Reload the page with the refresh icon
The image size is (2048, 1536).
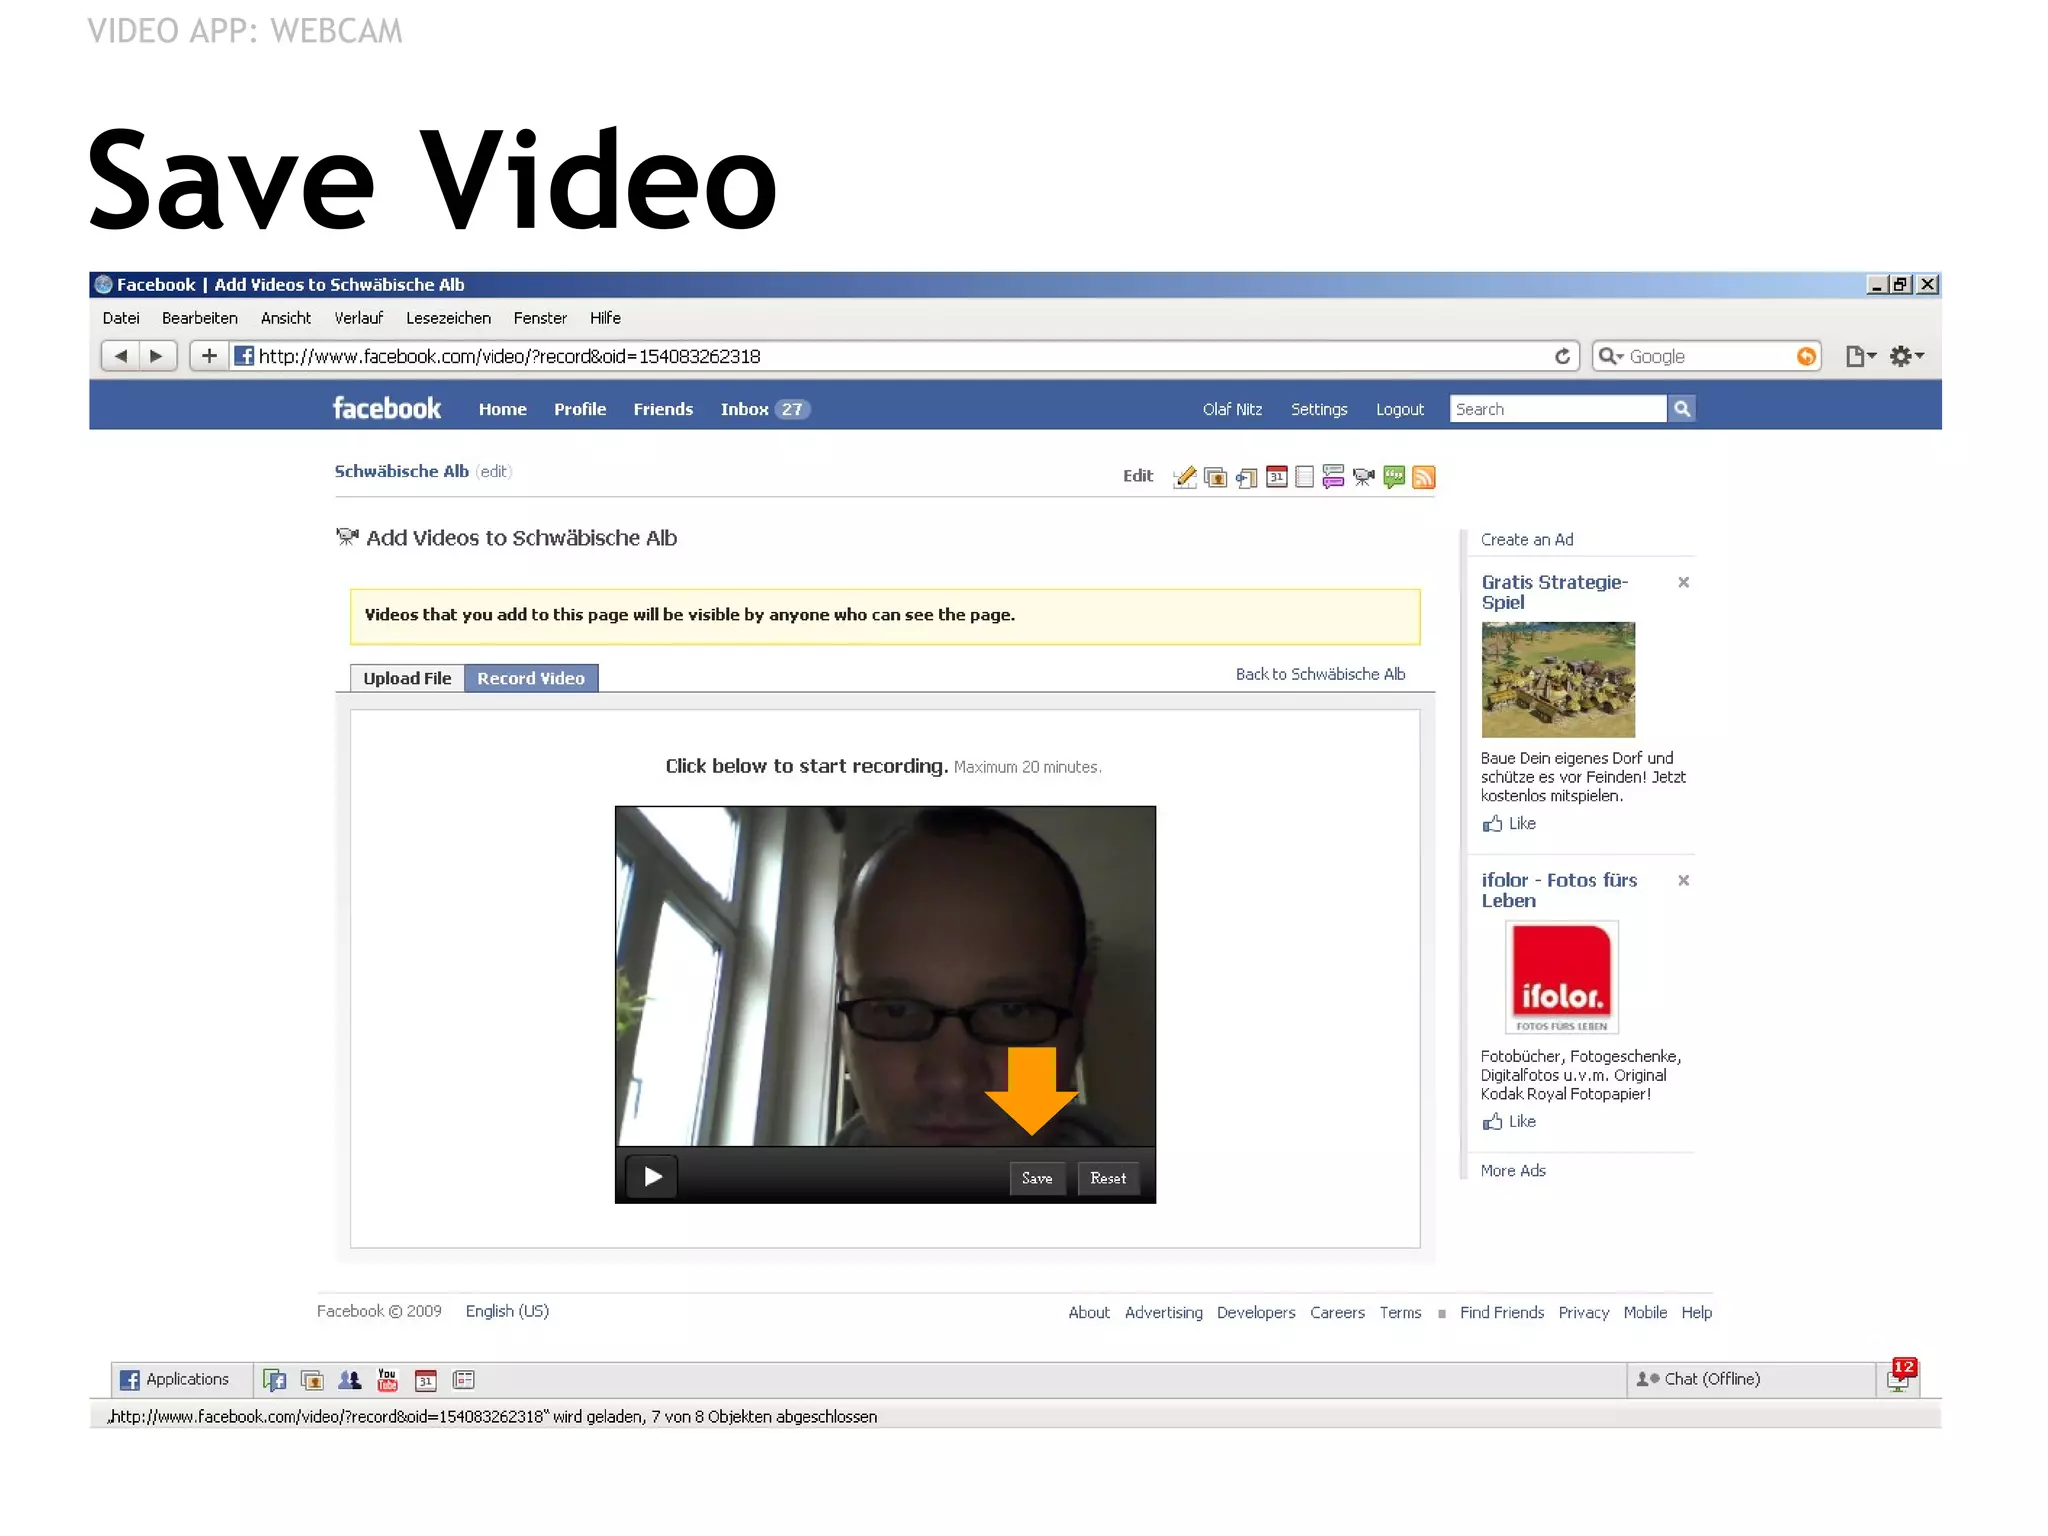pos(1562,356)
